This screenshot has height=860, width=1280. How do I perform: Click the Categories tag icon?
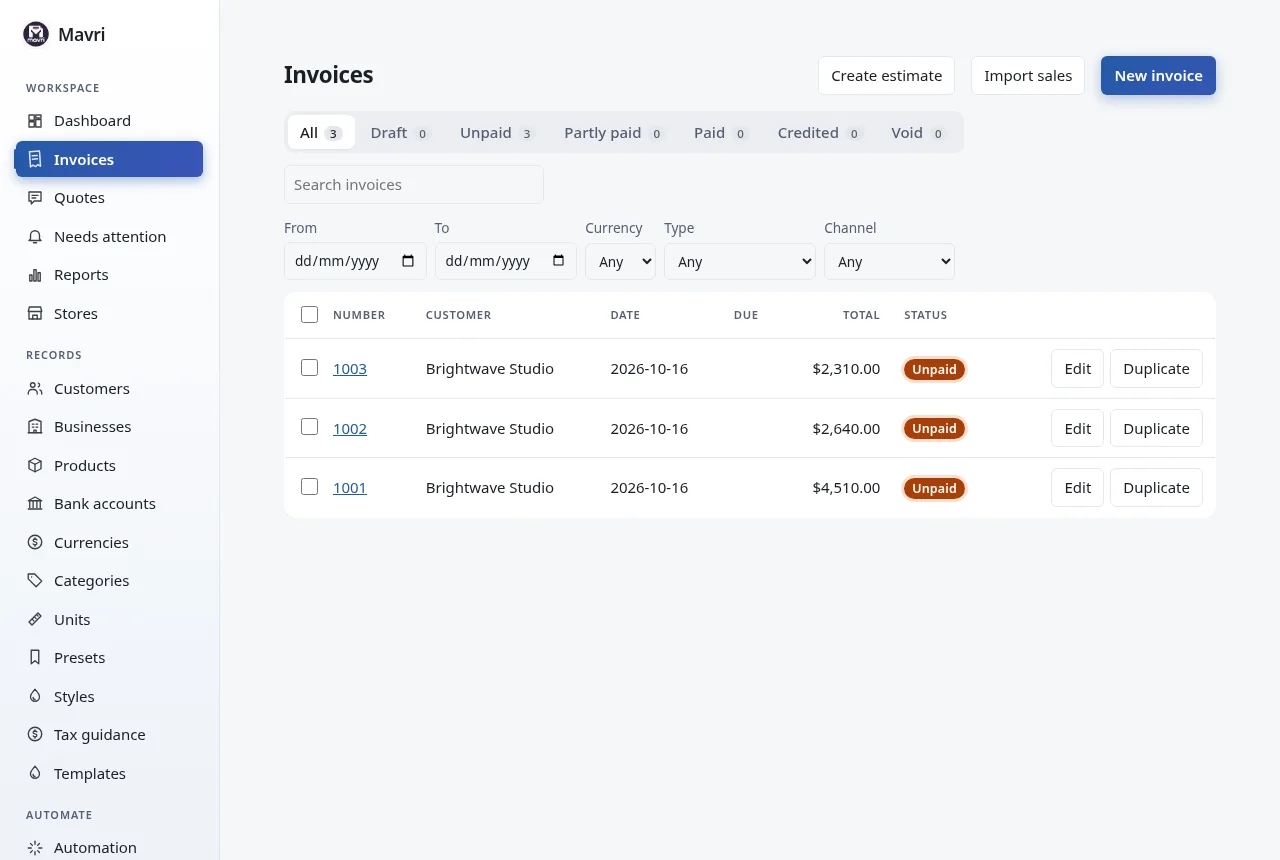(35, 581)
